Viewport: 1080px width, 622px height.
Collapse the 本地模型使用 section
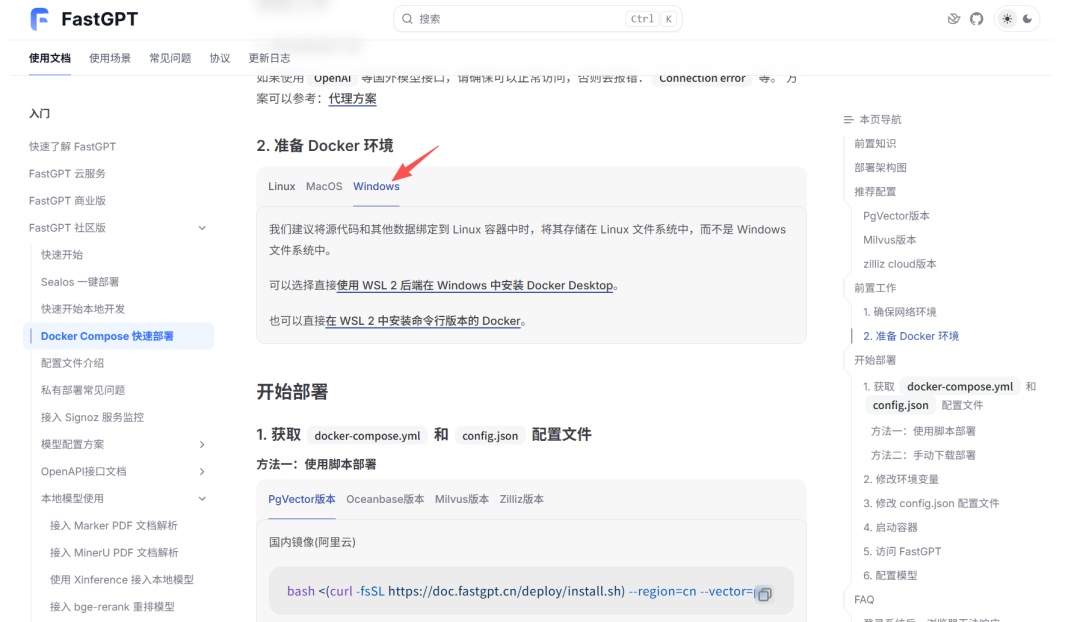pos(202,499)
